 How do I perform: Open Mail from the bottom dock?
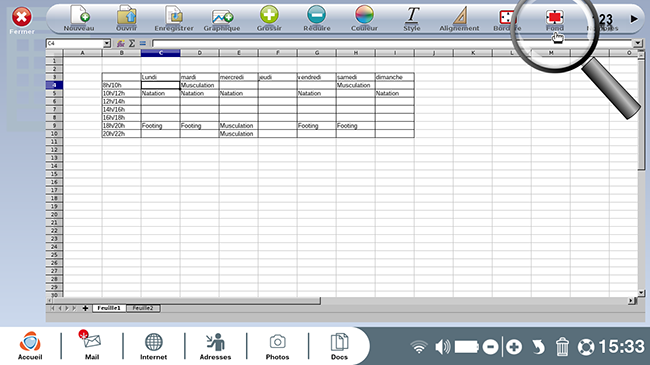pyautogui.click(x=92, y=345)
